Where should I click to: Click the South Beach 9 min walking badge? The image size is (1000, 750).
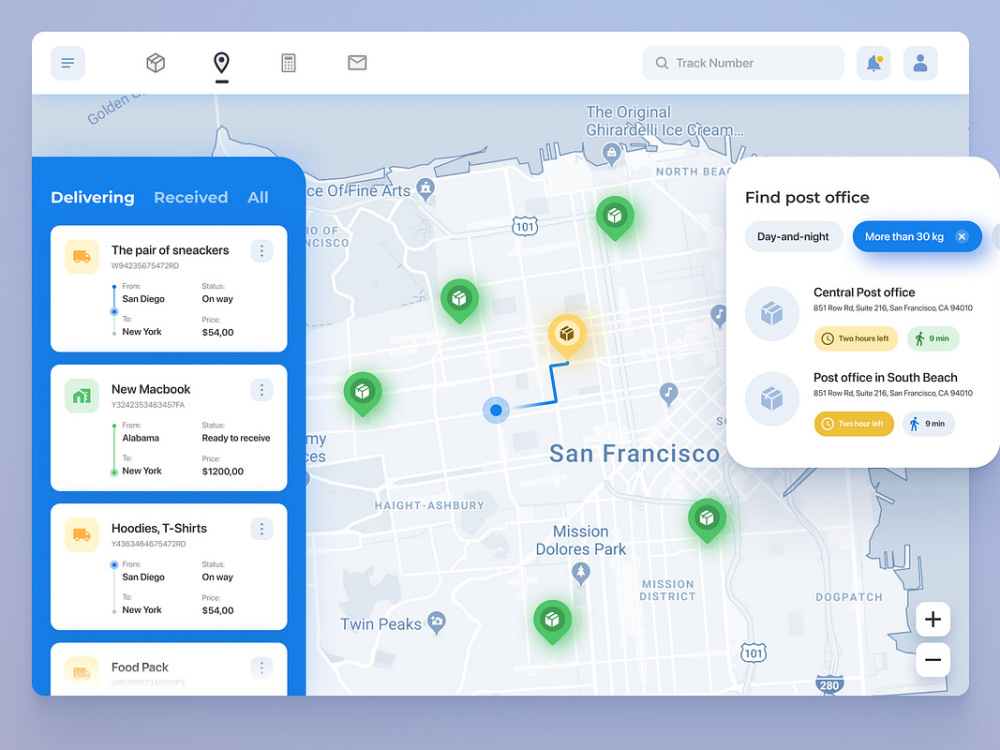(929, 423)
